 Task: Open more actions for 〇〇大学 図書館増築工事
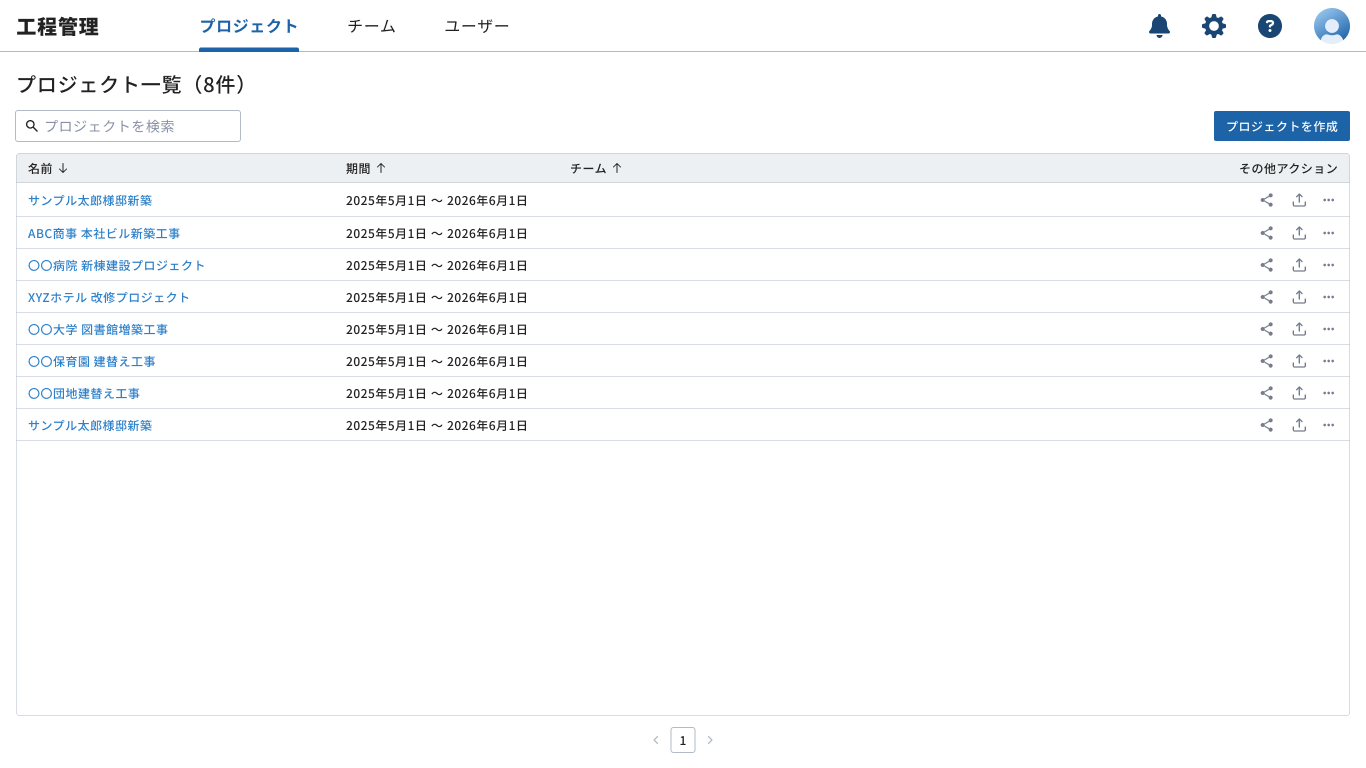point(1328,328)
